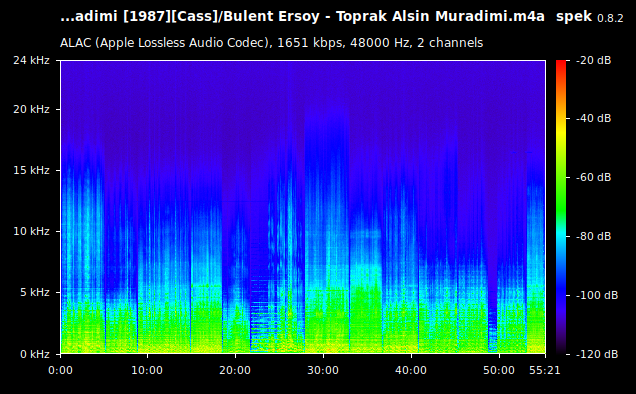This screenshot has height=394, width=636.
Task: Click the 0:00 time axis label
Action: pos(60,370)
